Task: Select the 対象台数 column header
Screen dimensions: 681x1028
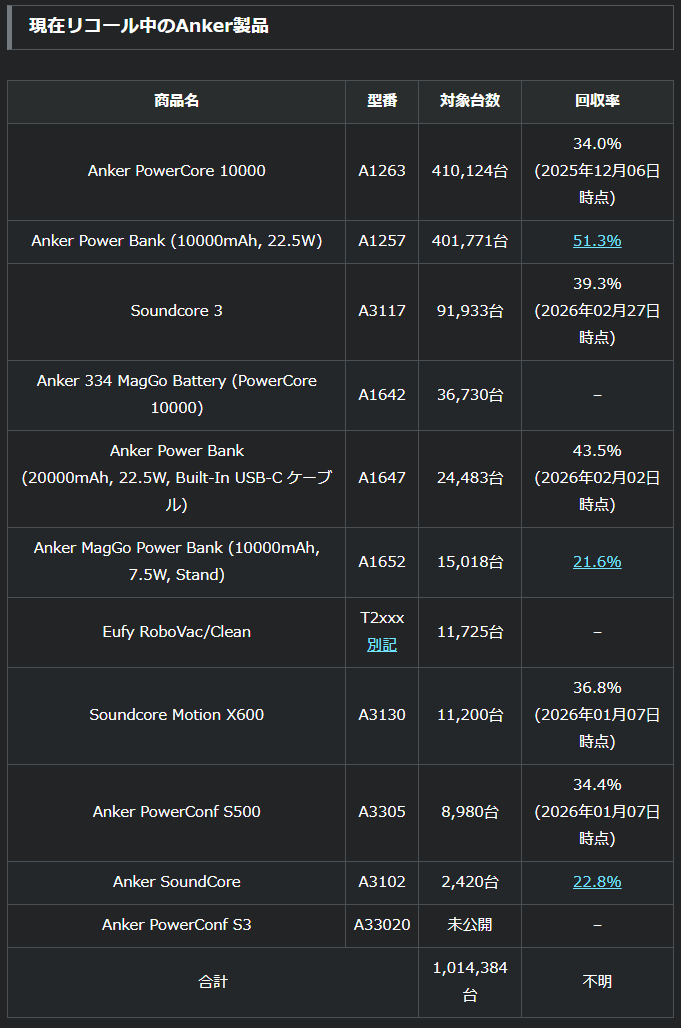Action: pos(470,101)
